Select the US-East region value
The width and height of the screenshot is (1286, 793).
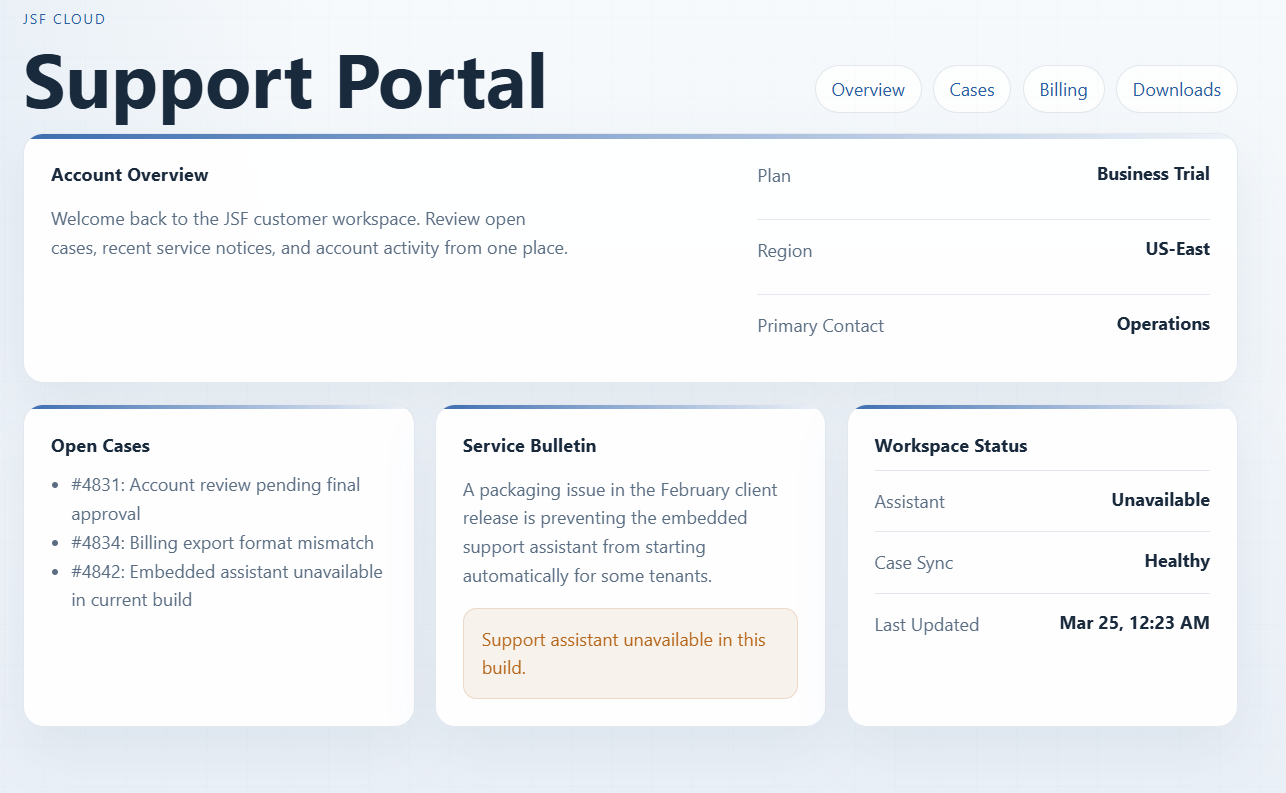click(x=1177, y=248)
